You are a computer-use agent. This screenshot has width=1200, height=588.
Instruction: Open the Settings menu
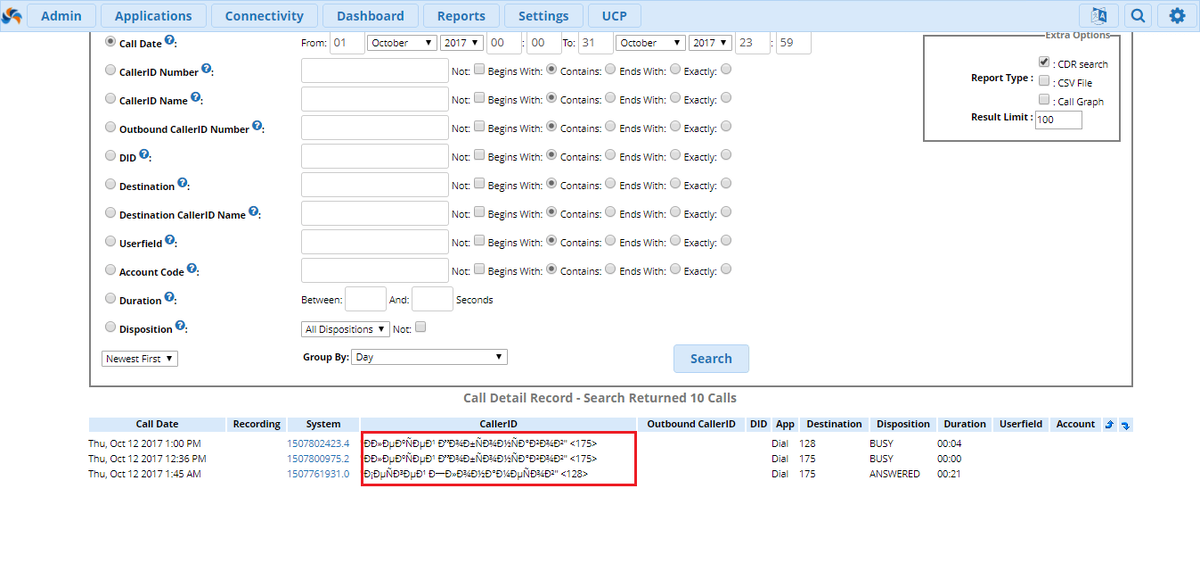click(544, 16)
